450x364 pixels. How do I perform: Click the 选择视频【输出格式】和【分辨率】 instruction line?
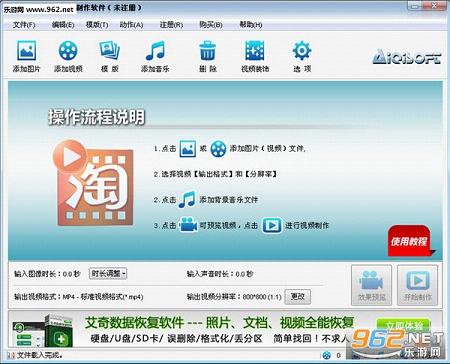pyautogui.click(x=215, y=174)
